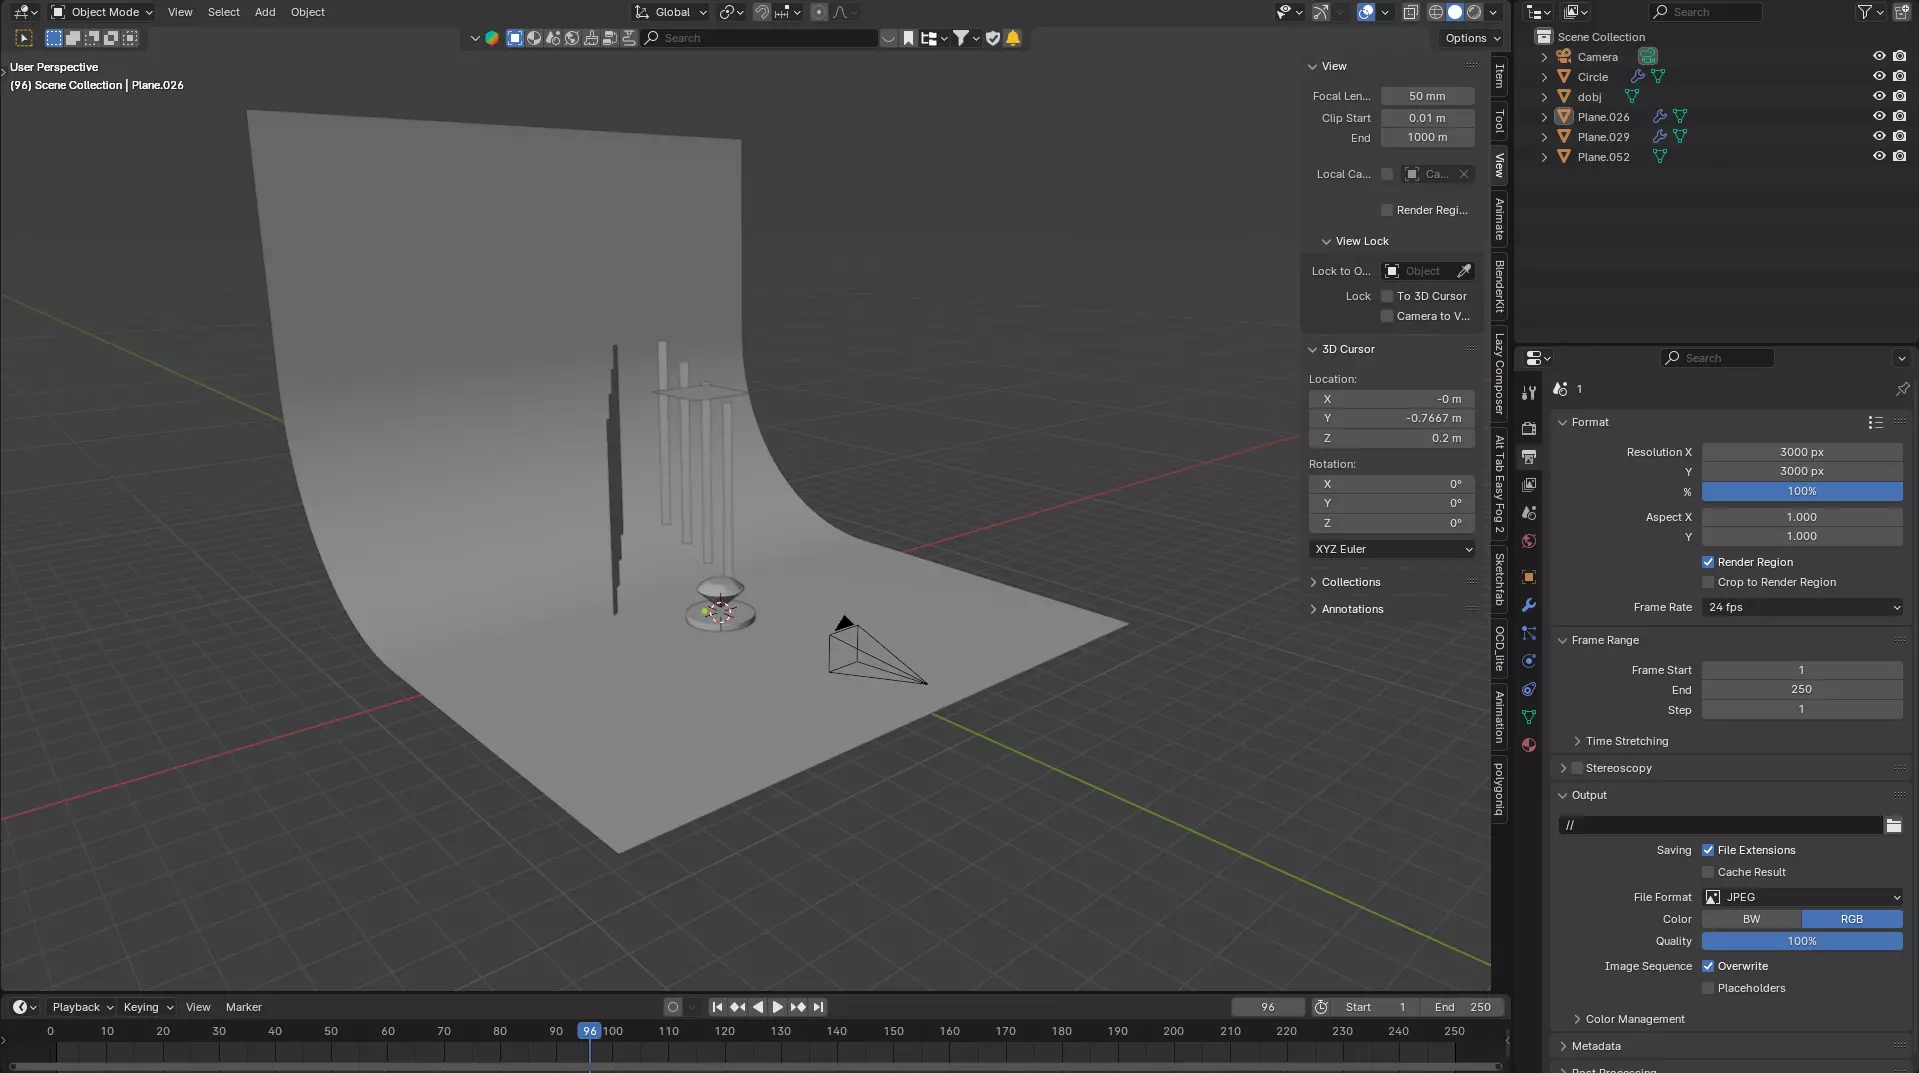Click the pin icon in properties editor
Viewport: 1919px width, 1073px height.
(1902, 389)
